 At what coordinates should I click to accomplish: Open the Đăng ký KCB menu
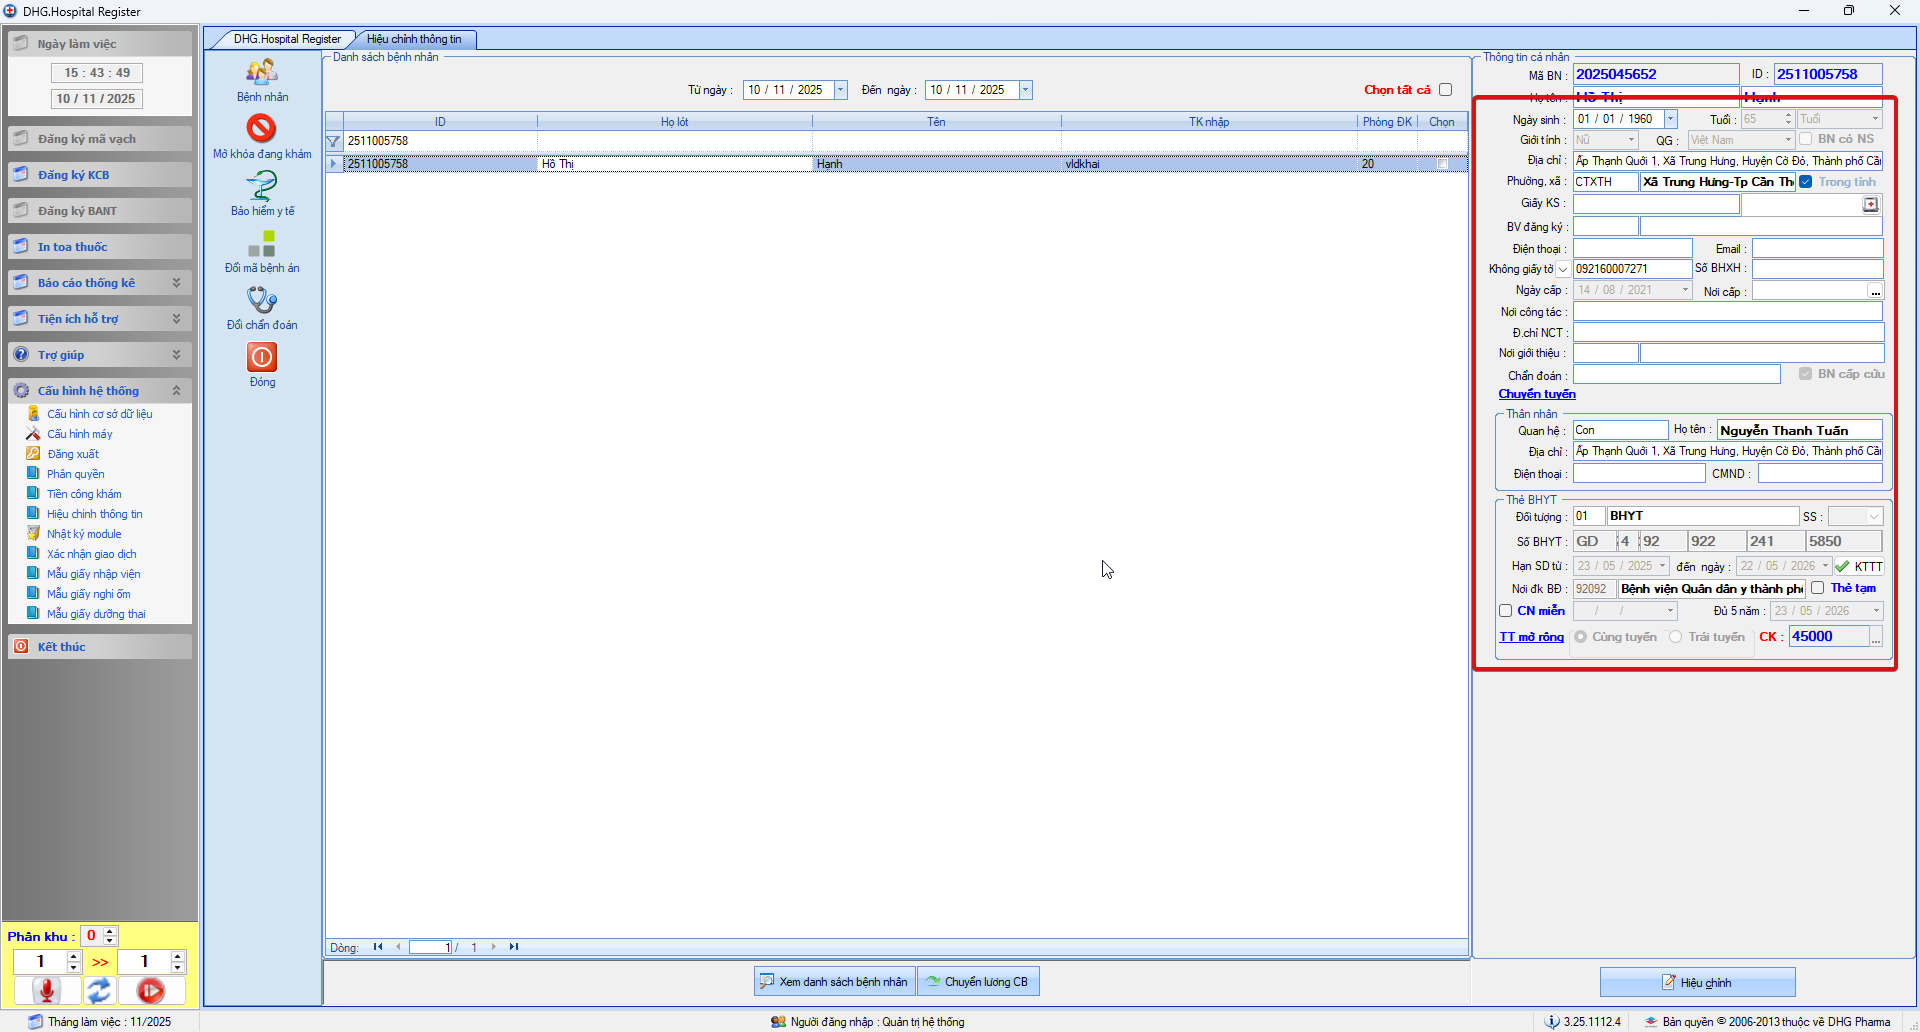coord(99,175)
